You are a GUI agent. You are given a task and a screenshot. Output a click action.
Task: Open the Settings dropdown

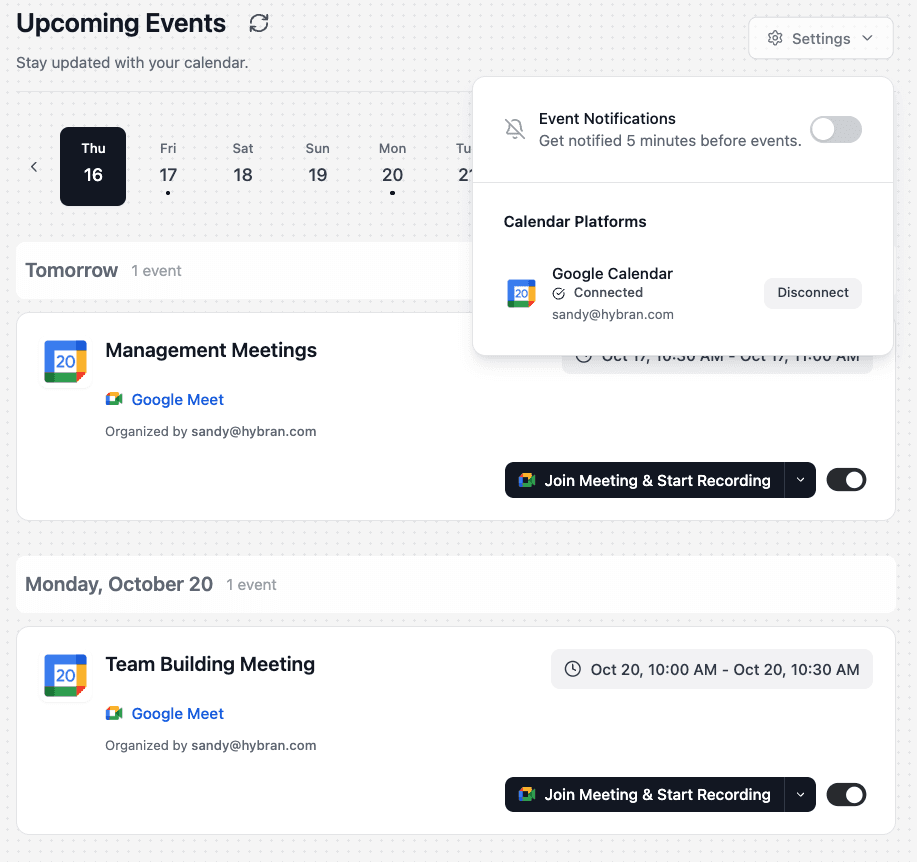click(x=820, y=39)
